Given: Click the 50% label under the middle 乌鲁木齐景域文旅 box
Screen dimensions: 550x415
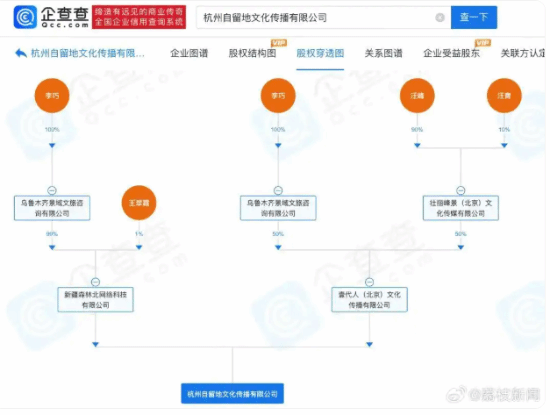Looking at the screenshot, I should click(278, 234).
